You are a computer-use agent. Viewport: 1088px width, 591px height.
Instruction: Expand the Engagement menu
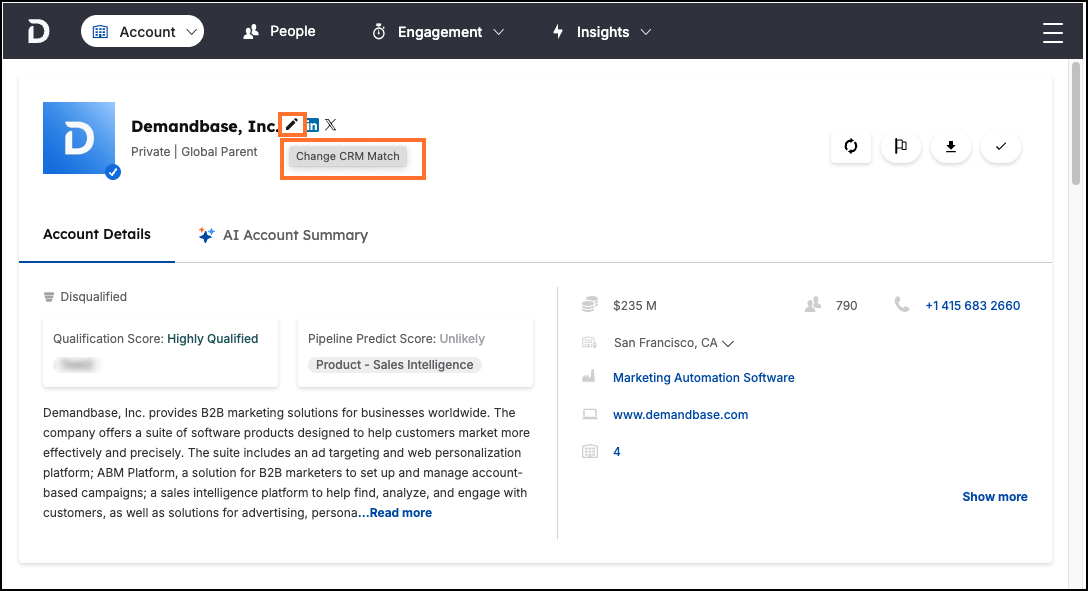pyautogui.click(x=439, y=32)
